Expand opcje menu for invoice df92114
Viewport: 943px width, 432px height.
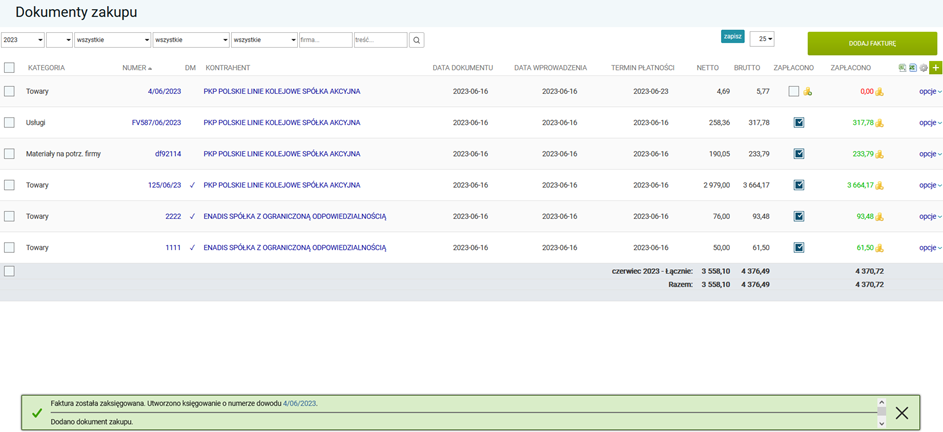[930, 154]
